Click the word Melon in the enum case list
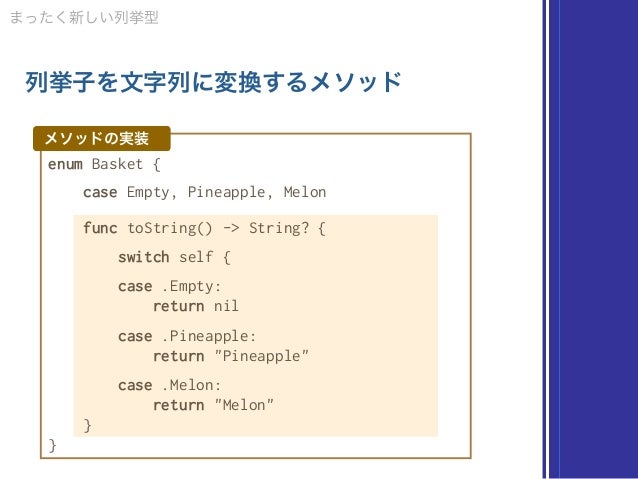Viewport: 638px width, 479px height. point(305,192)
